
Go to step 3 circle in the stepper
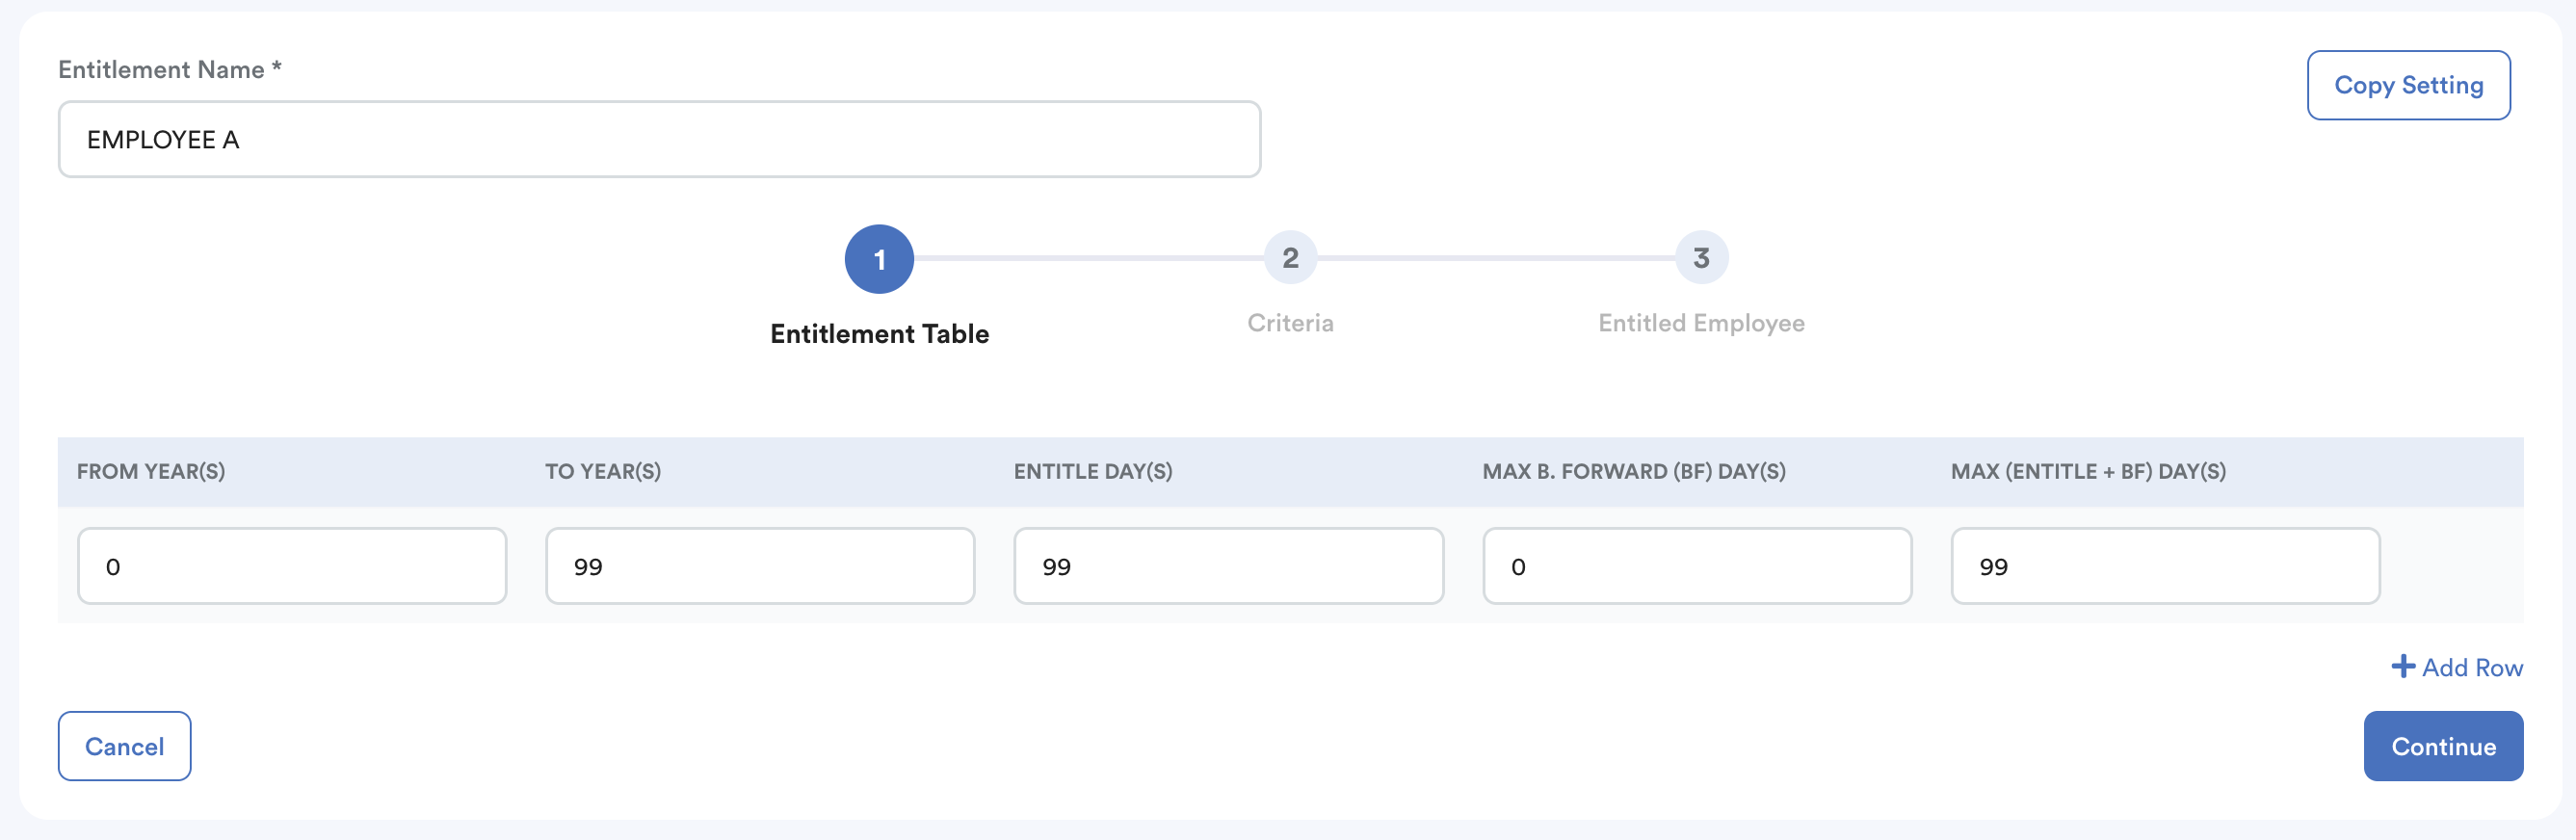click(1701, 258)
